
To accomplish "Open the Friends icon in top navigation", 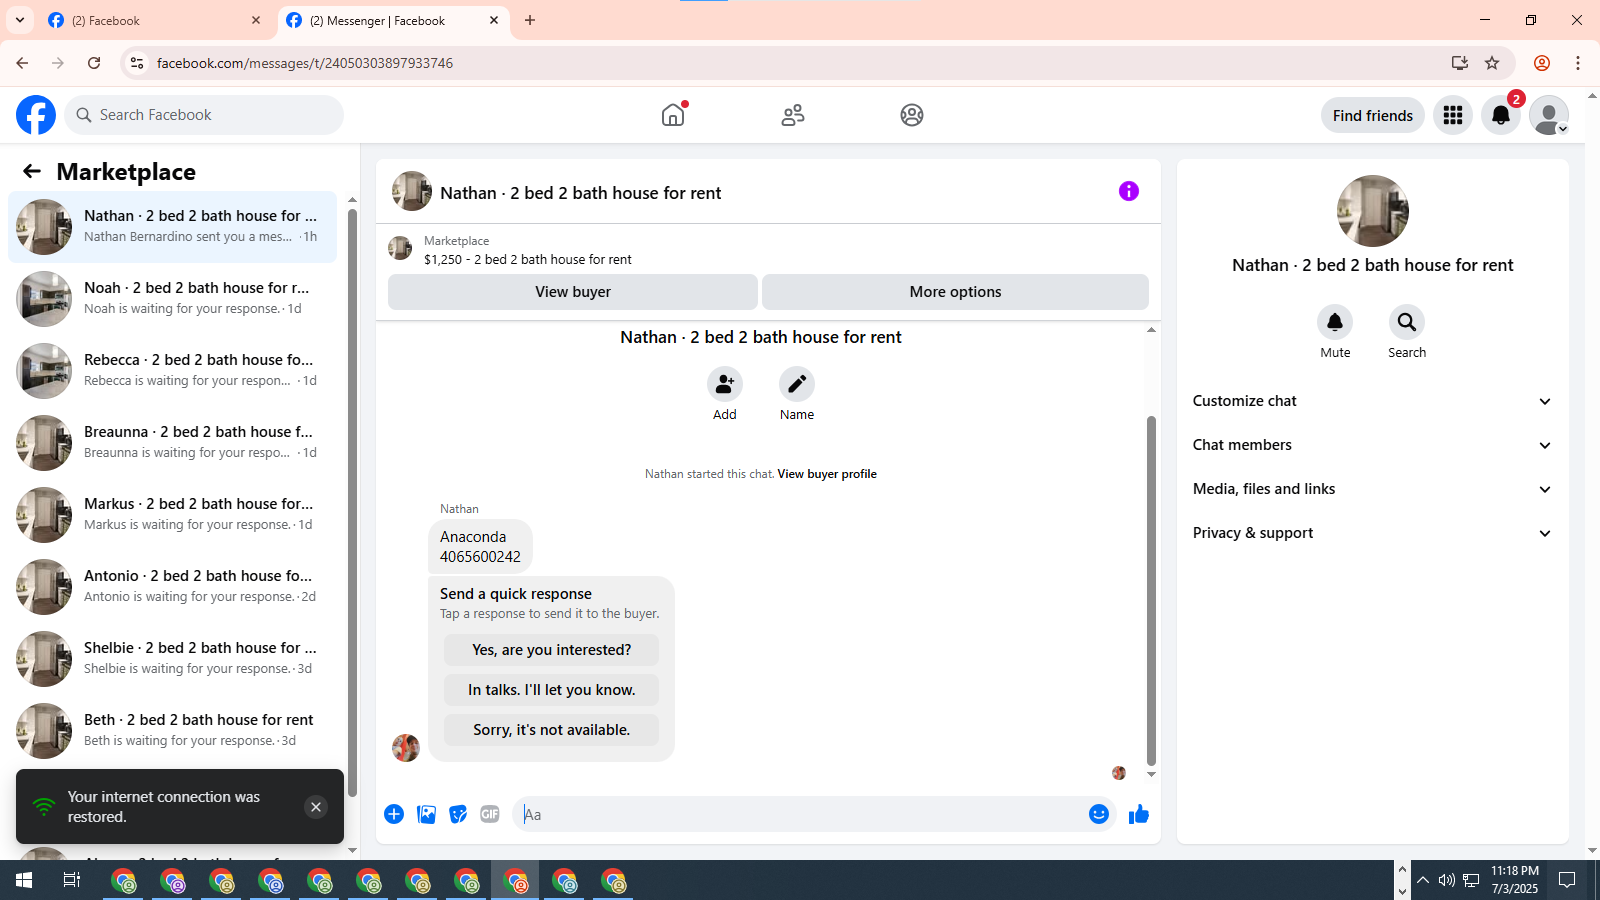I will pos(793,115).
